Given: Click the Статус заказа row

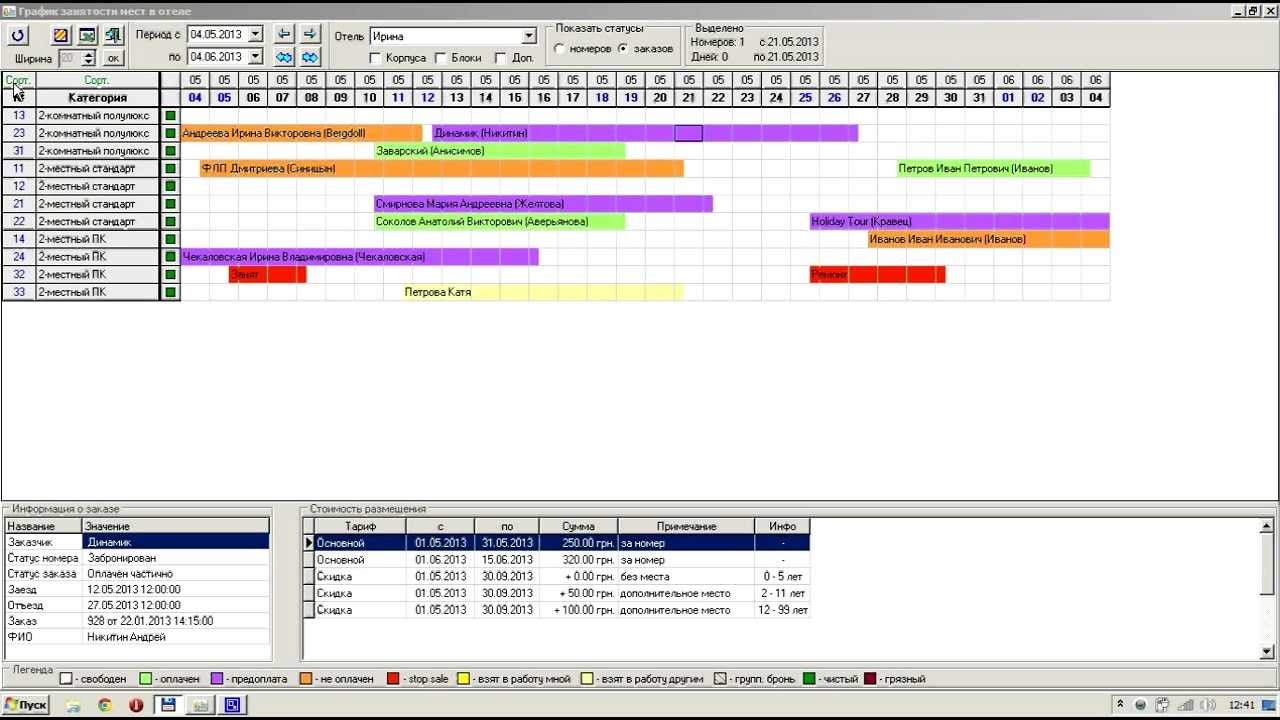Looking at the screenshot, I should click(138, 574).
